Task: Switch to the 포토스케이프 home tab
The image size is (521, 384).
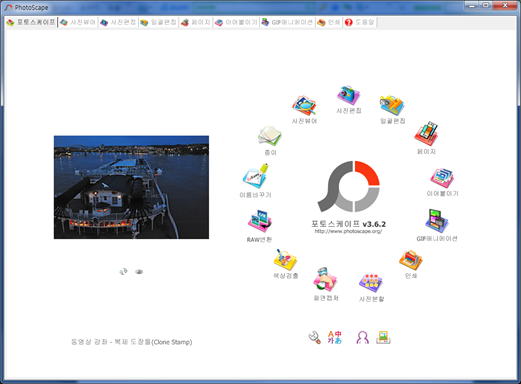Action: [31, 22]
